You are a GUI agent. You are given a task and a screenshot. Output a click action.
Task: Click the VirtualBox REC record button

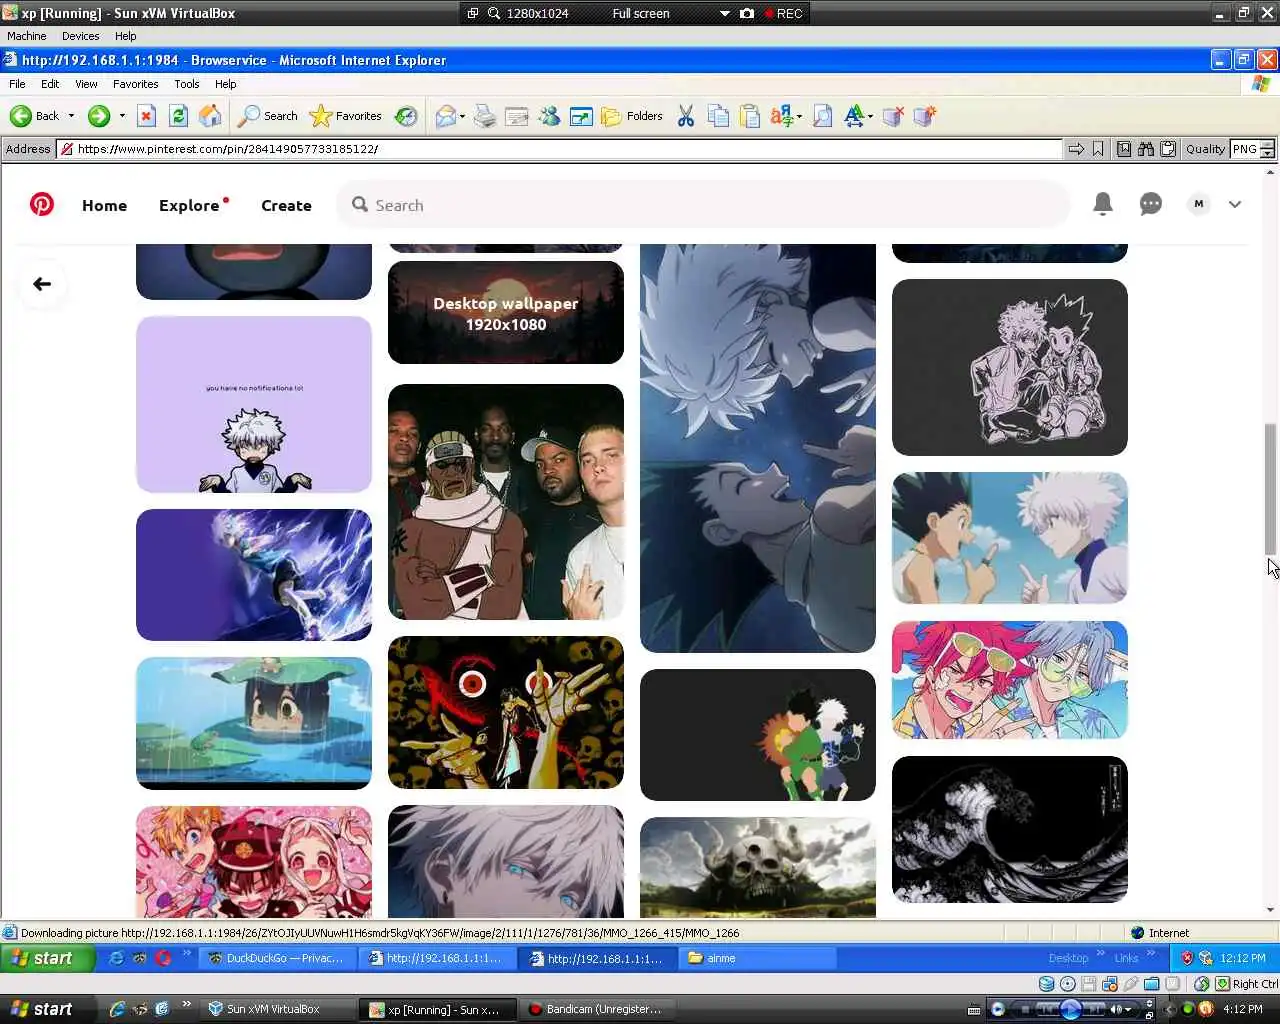pyautogui.click(x=783, y=13)
